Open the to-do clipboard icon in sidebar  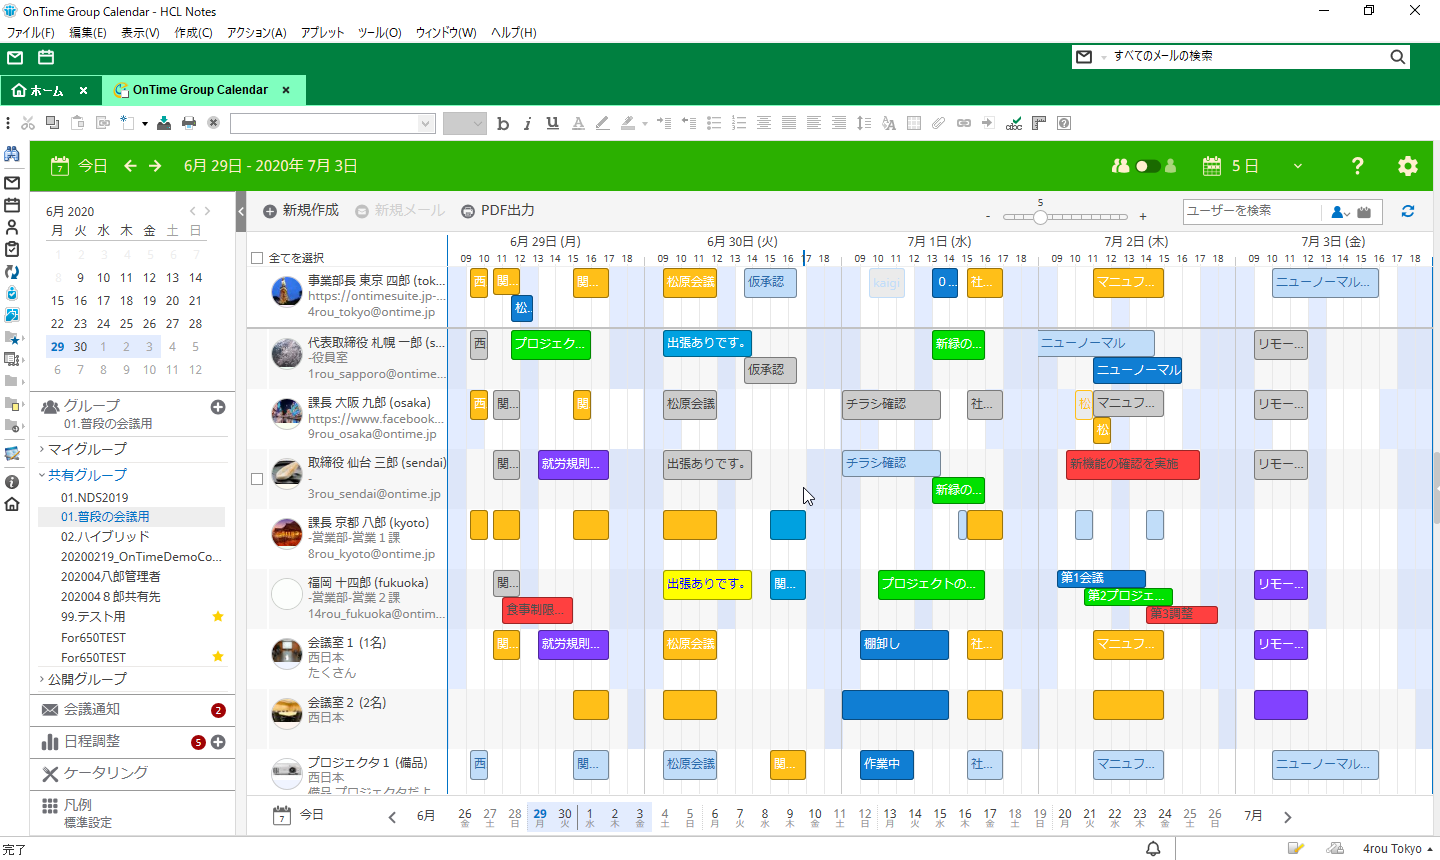(x=12, y=249)
